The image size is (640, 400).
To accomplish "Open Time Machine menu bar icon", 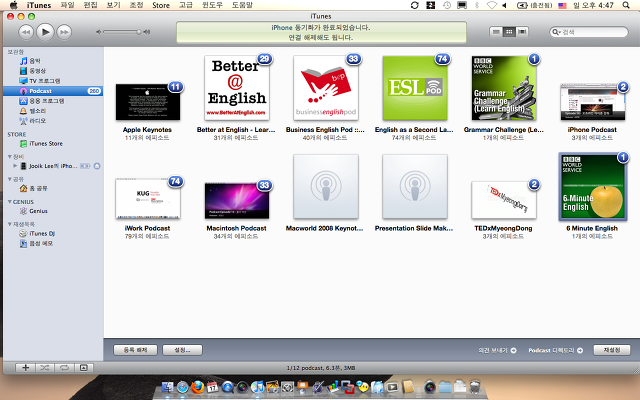I will [x=447, y=5].
